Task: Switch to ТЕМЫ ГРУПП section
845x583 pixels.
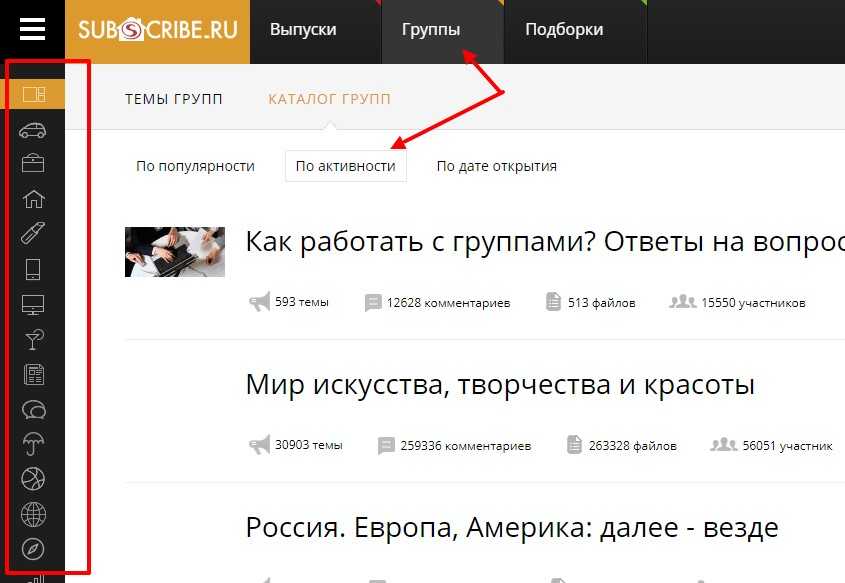Action: click(x=173, y=99)
